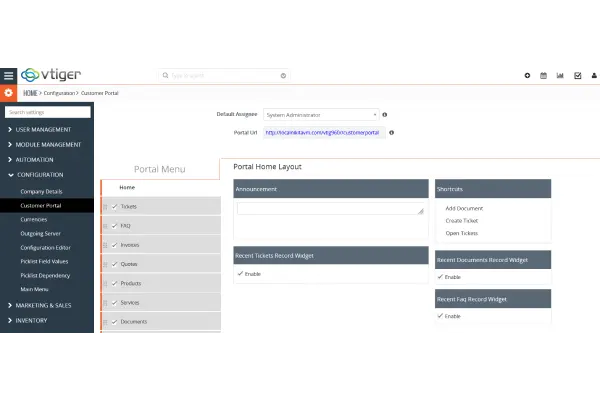The image size is (600, 400).
Task: Click the orange settings gear icon
Action: [x=9, y=93]
